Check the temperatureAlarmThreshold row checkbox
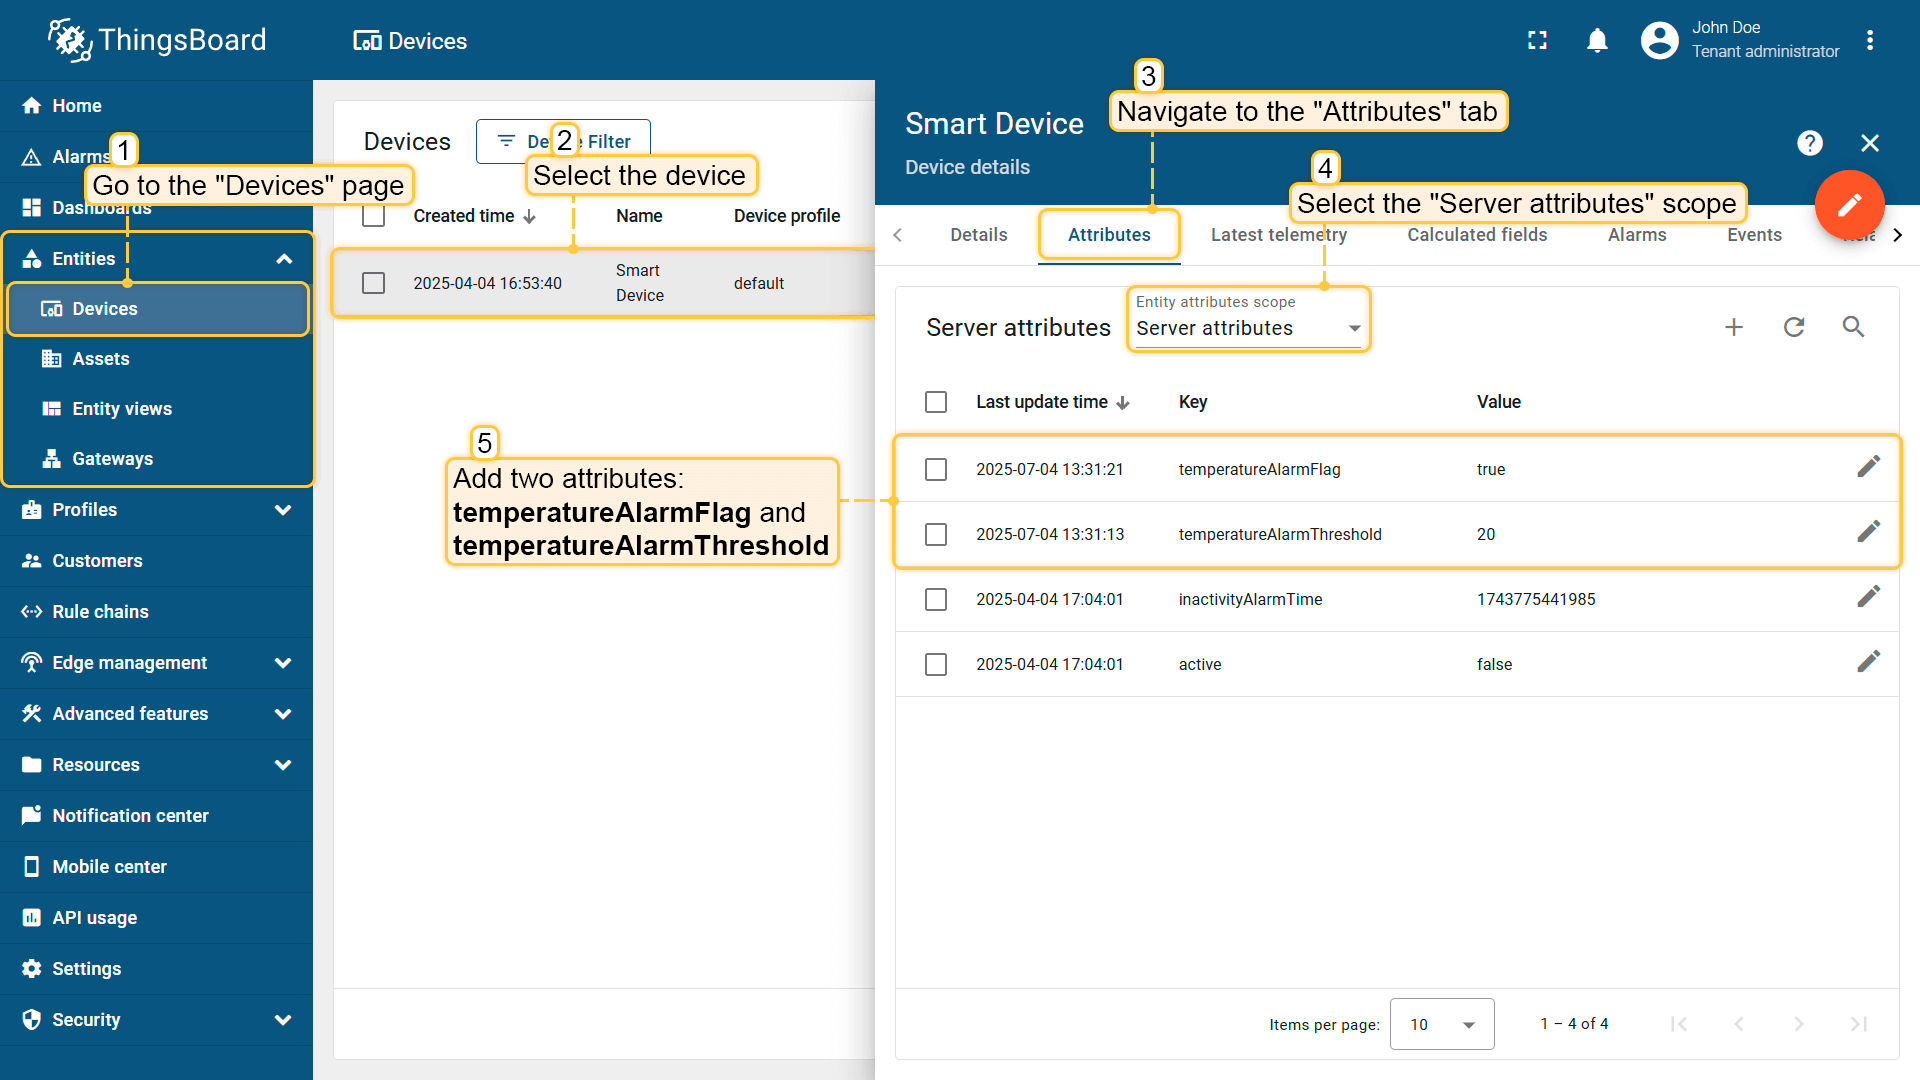The height and width of the screenshot is (1080, 1920). 936,534
